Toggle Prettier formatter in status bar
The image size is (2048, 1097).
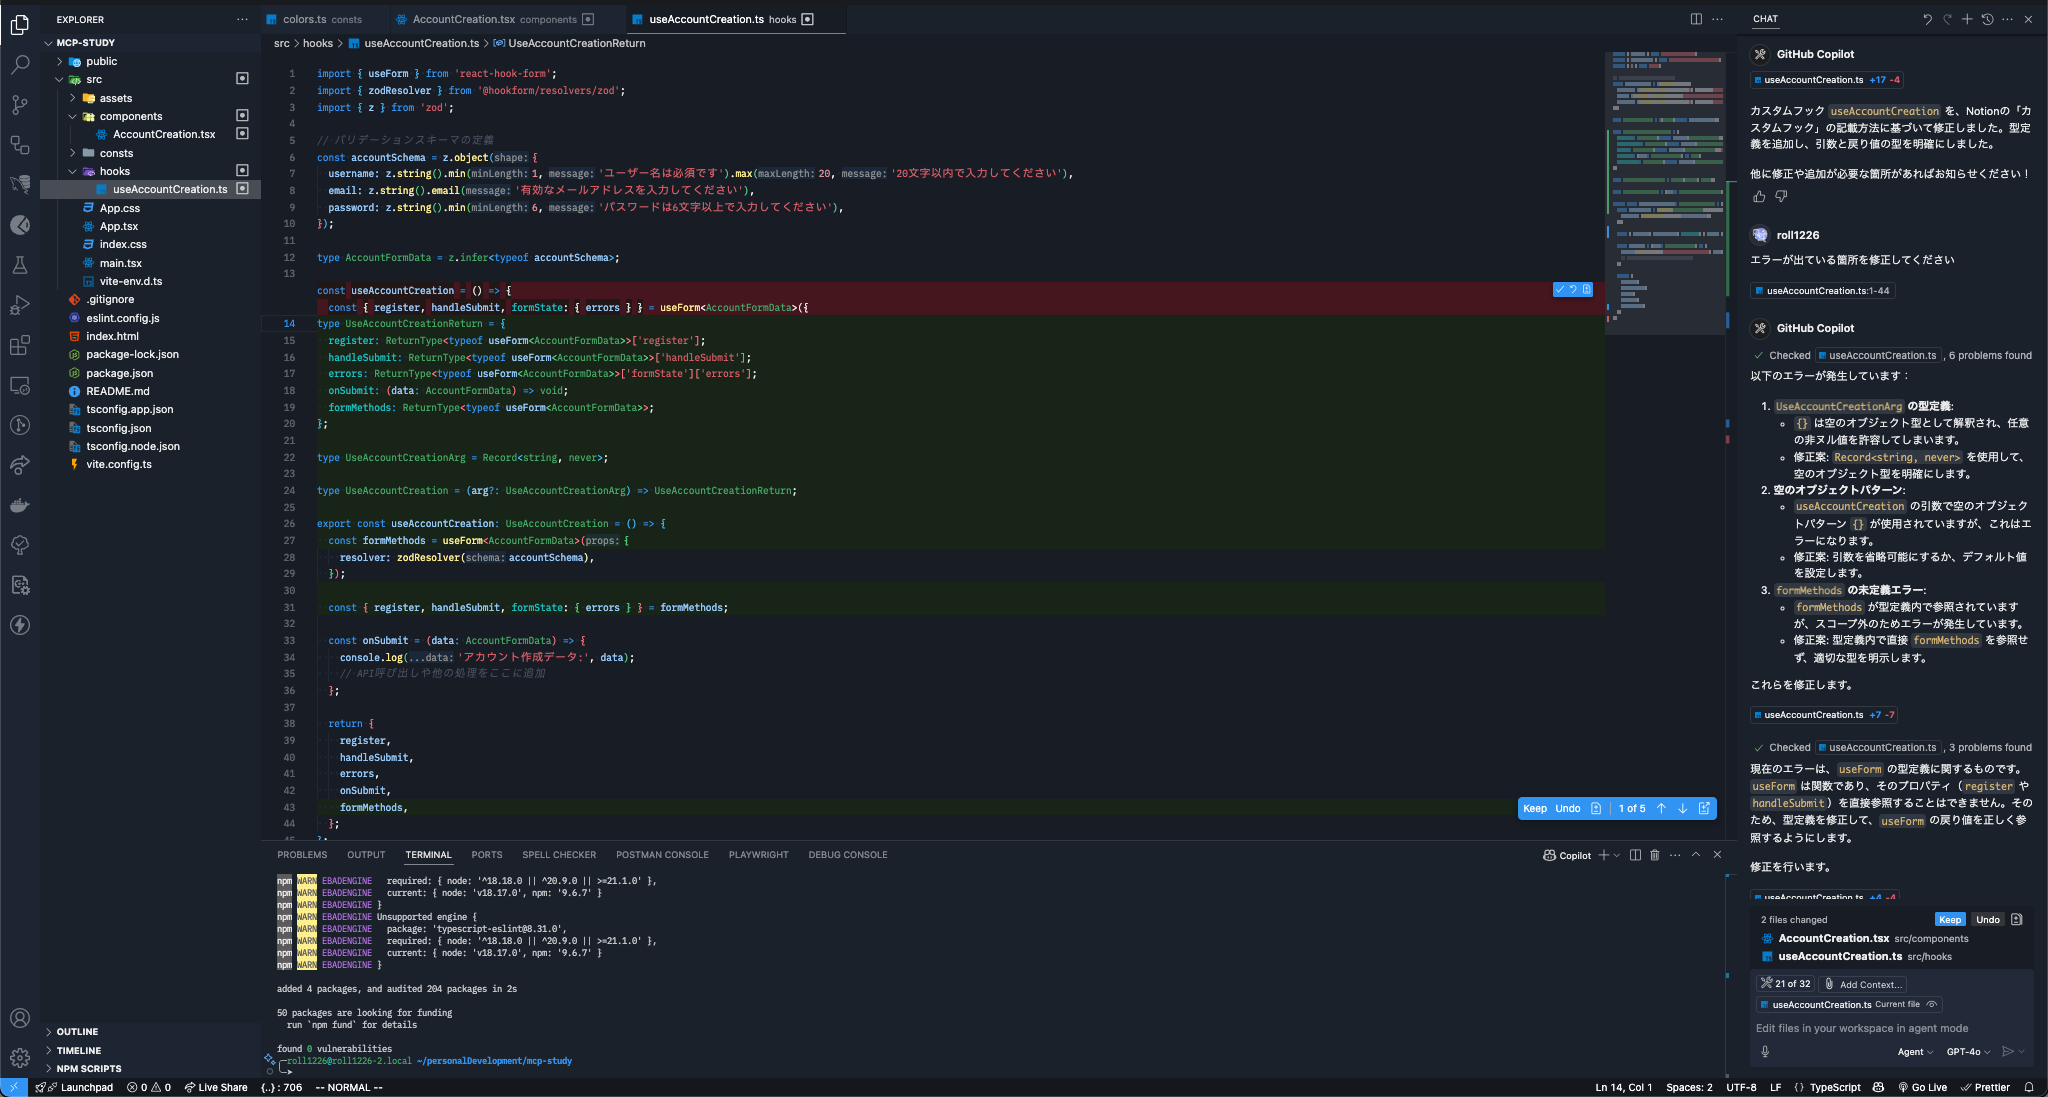1985,1087
